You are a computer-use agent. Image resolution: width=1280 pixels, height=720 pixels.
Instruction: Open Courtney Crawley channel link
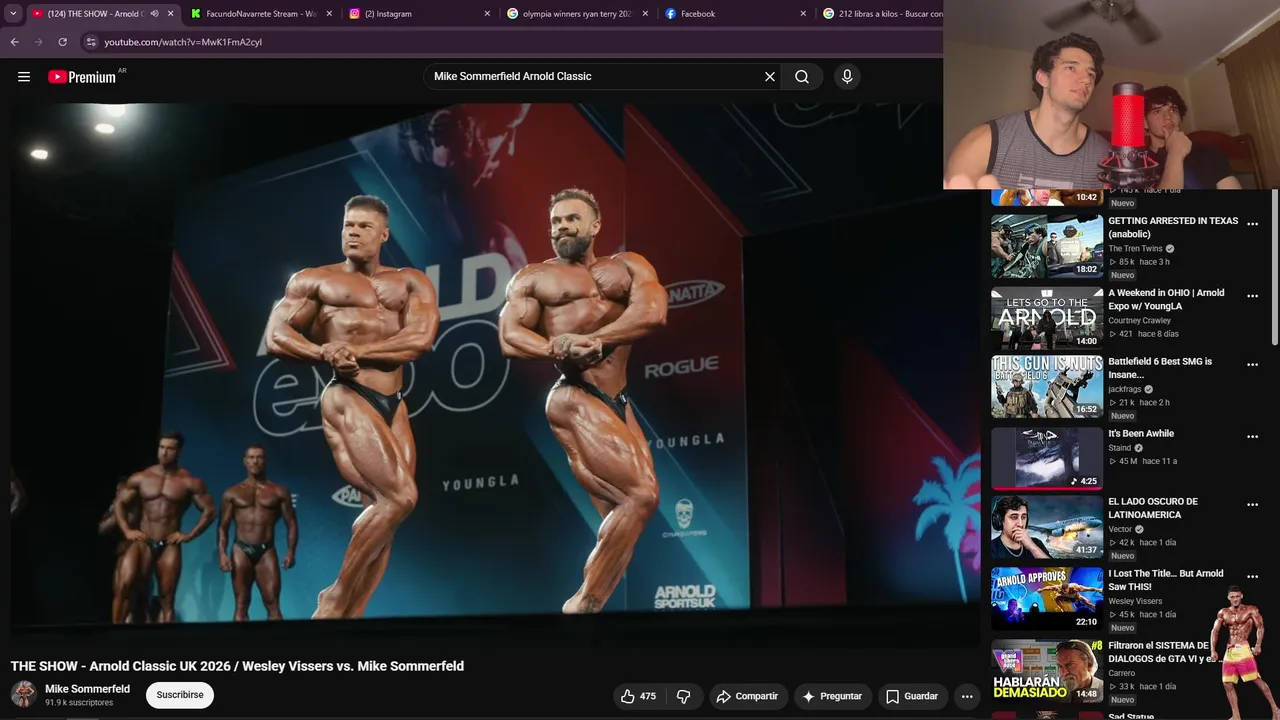click(1139, 321)
